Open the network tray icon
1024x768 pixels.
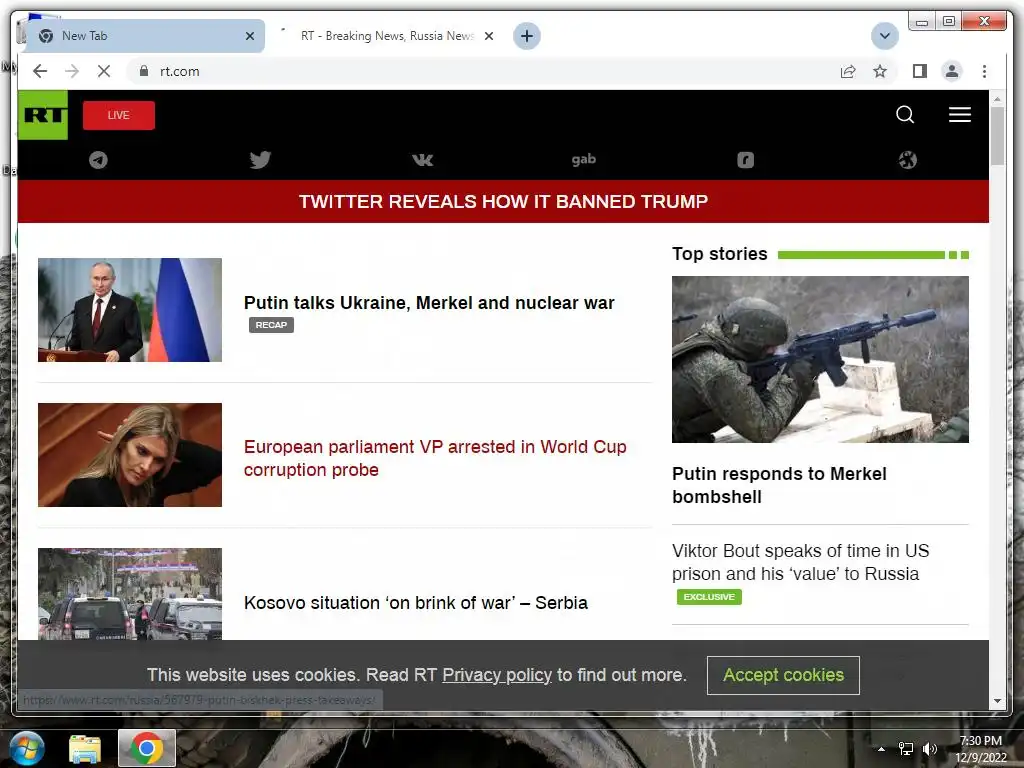(906, 749)
